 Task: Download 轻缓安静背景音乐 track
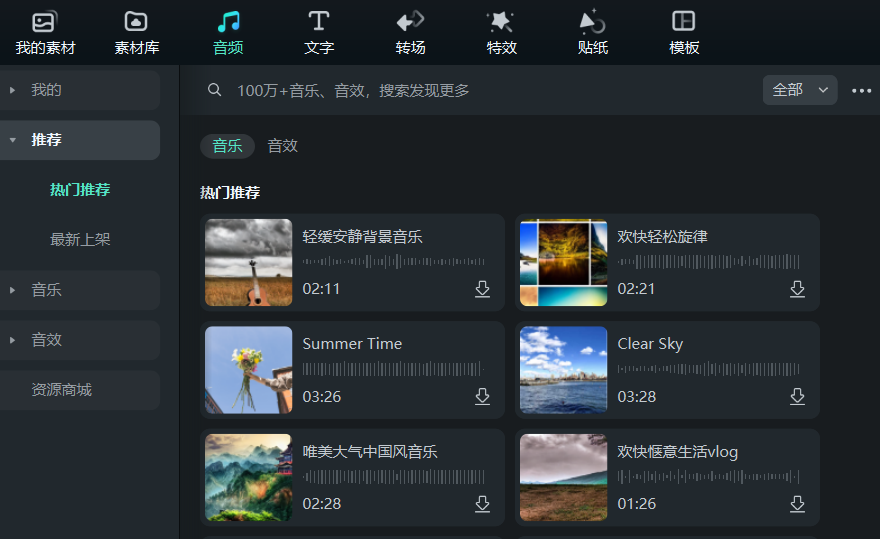[x=483, y=289]
